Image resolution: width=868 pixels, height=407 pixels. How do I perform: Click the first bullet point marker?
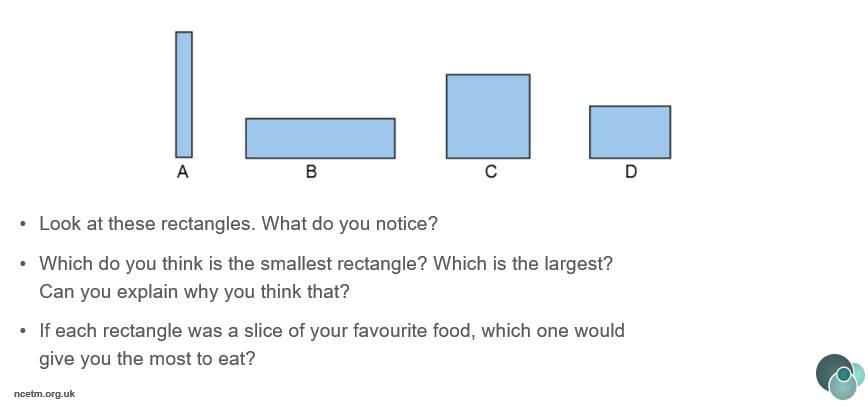click(x=23, y=224)
